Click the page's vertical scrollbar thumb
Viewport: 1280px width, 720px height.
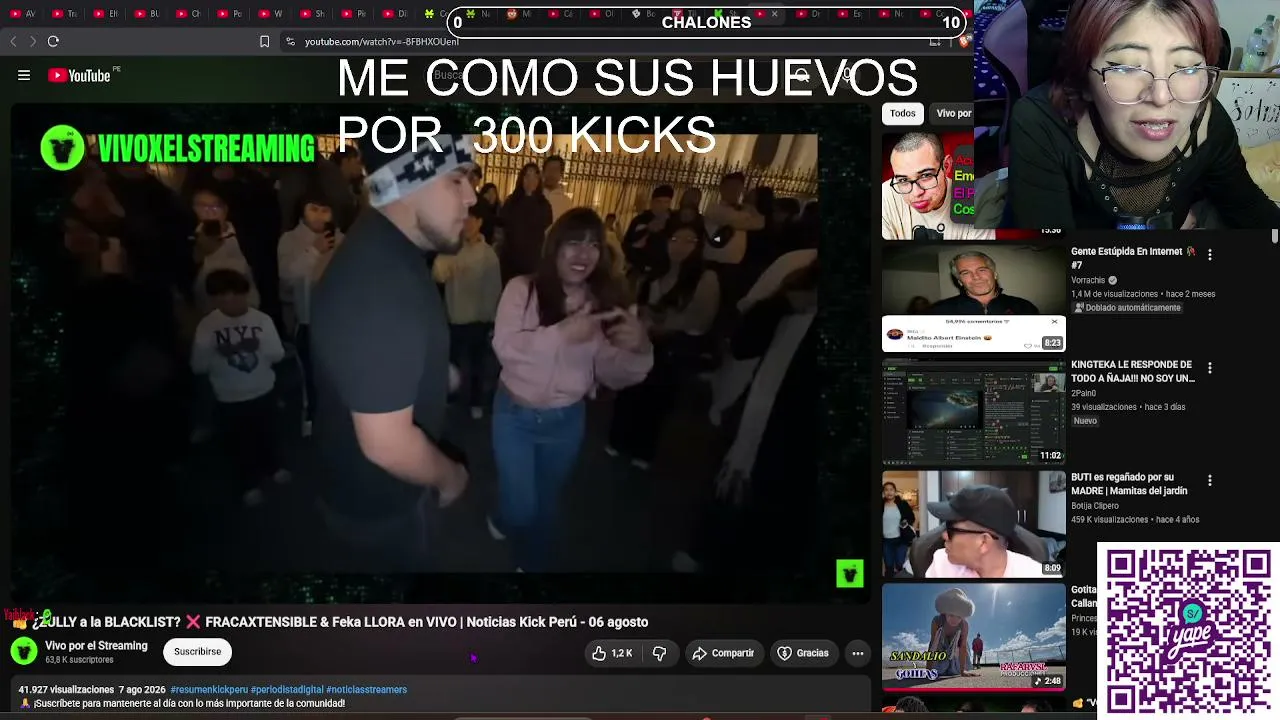[x=1275, y=236]
